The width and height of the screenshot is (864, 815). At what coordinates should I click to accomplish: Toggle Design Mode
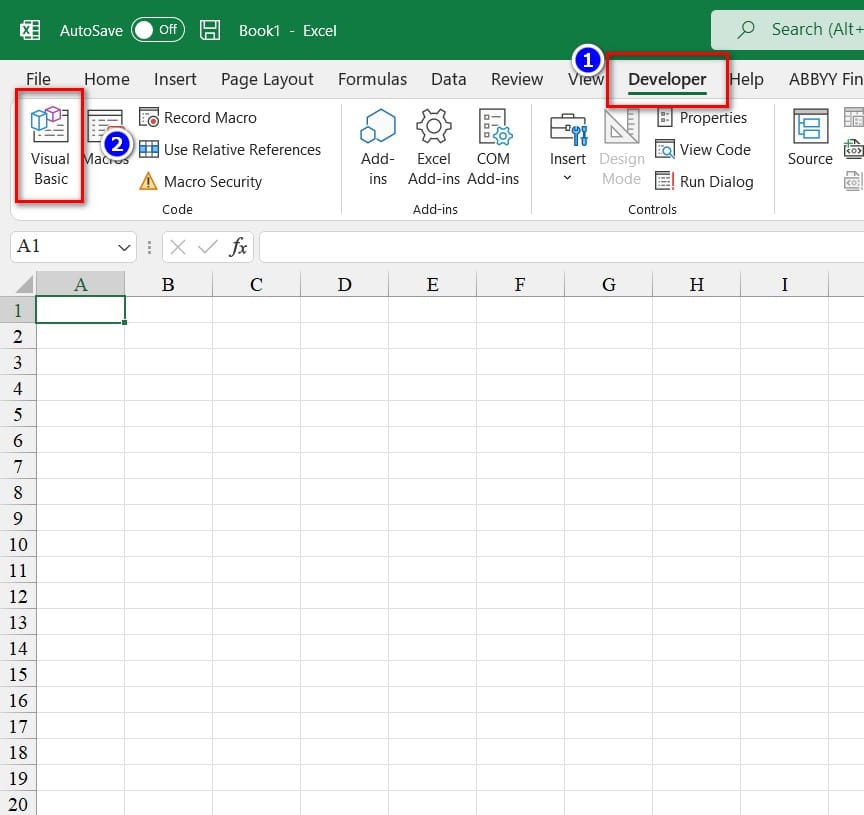[x=621, y=147]
